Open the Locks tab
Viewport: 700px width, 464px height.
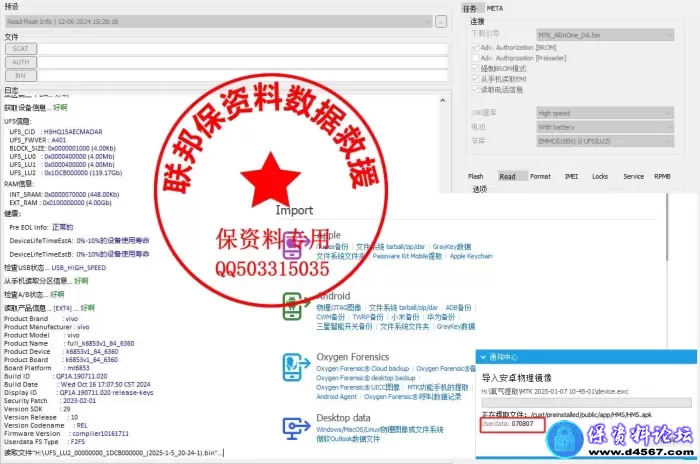pos(600,176)
